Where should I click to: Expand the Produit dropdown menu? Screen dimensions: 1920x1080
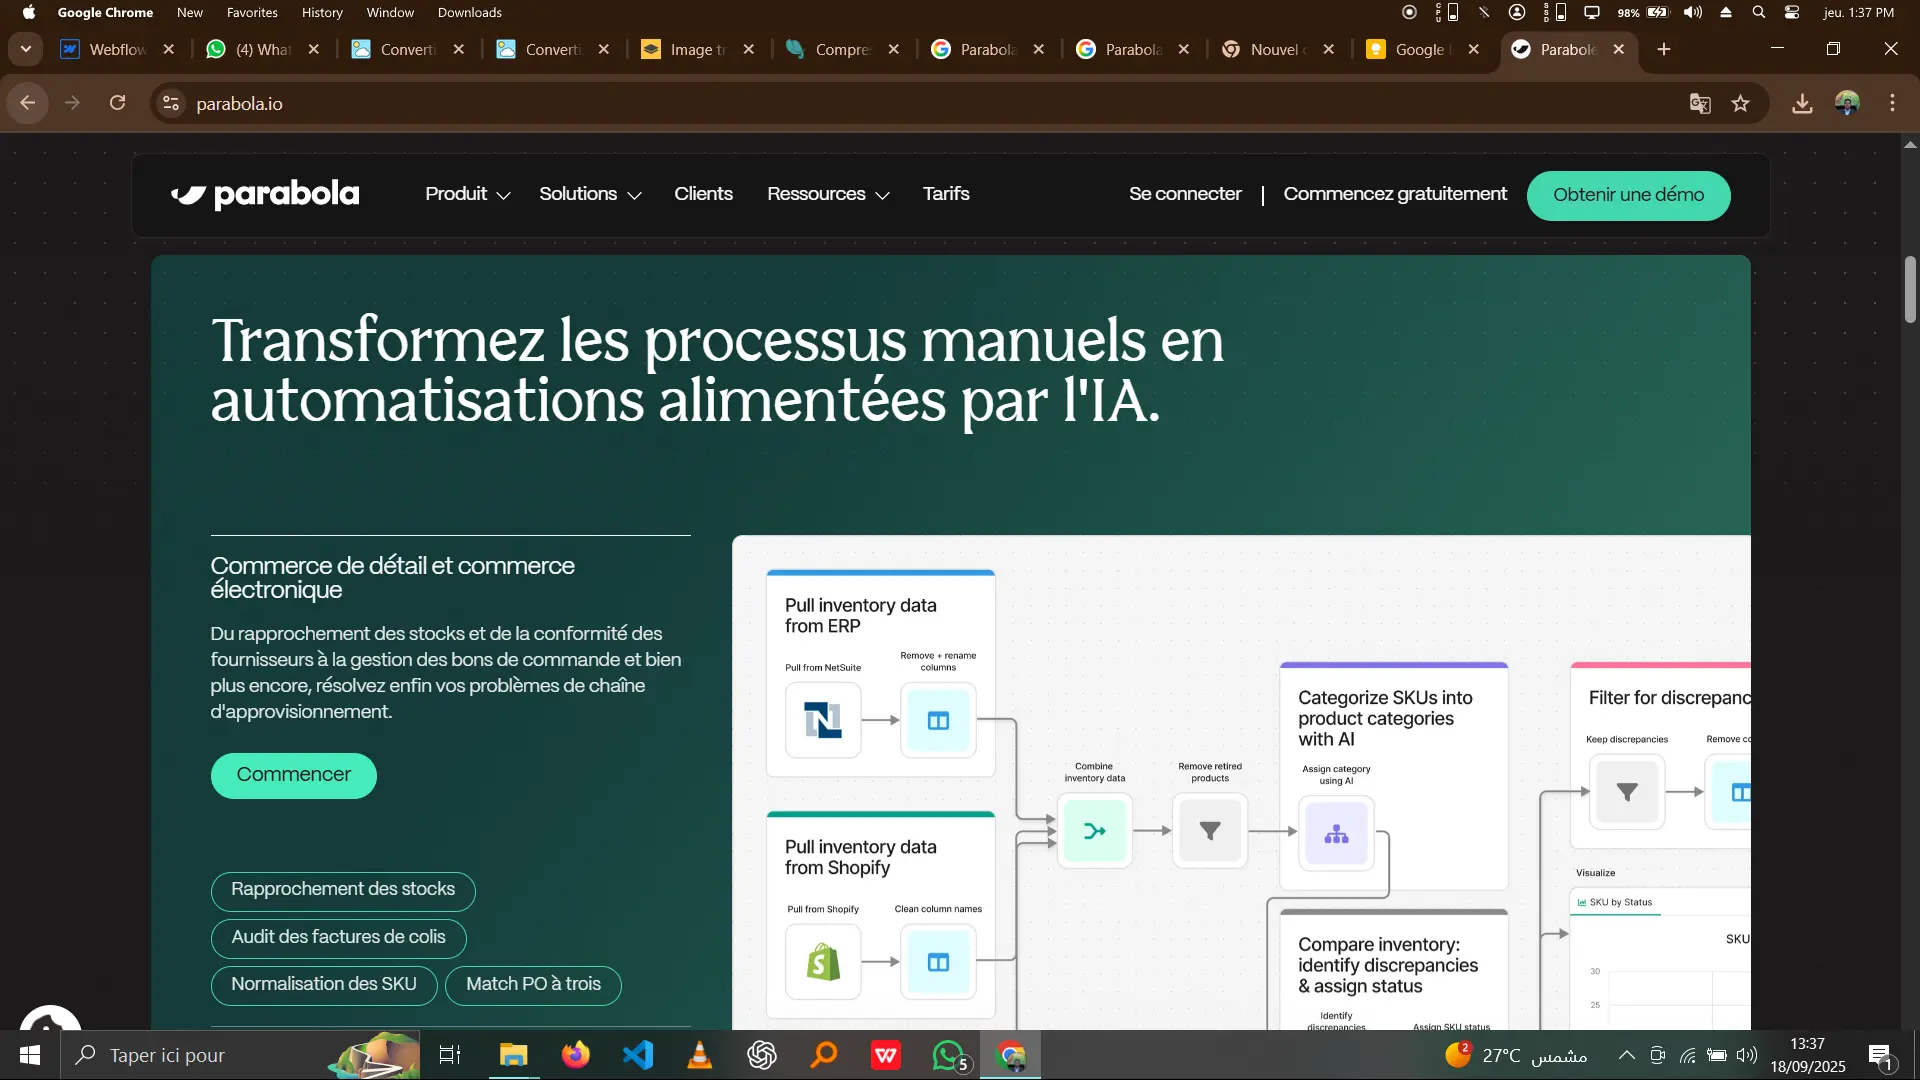tap(467, 194)
